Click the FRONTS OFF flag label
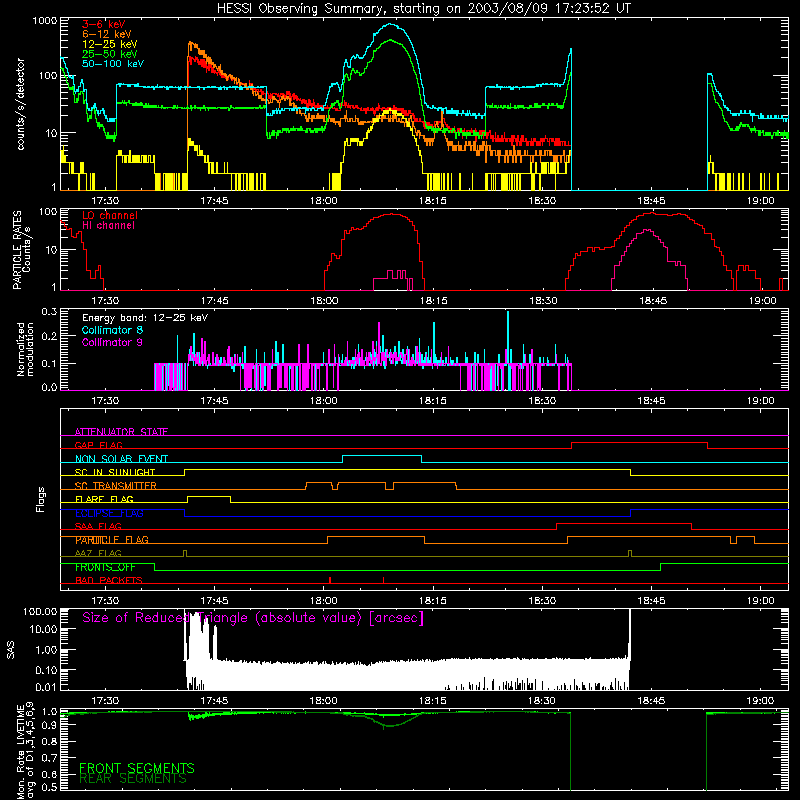800x800 pixels. (105, 567)
